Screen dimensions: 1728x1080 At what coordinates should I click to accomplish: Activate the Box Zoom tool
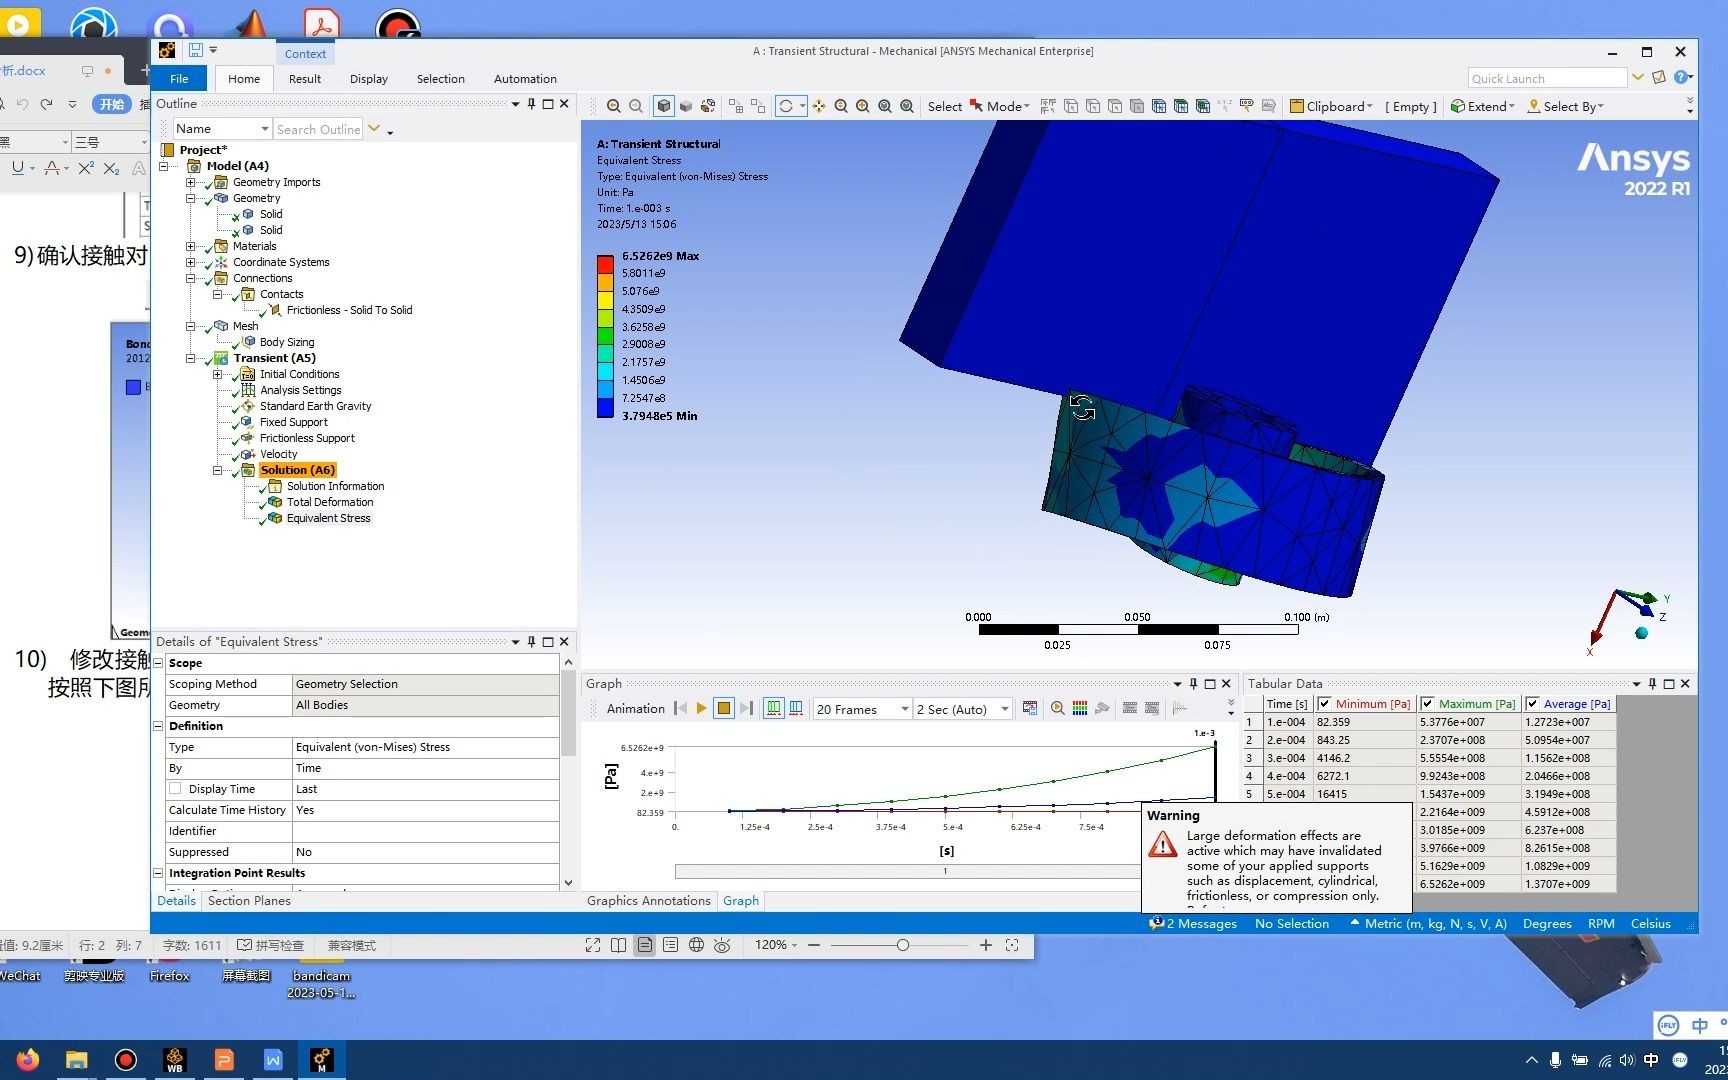[x=863, y=106]
